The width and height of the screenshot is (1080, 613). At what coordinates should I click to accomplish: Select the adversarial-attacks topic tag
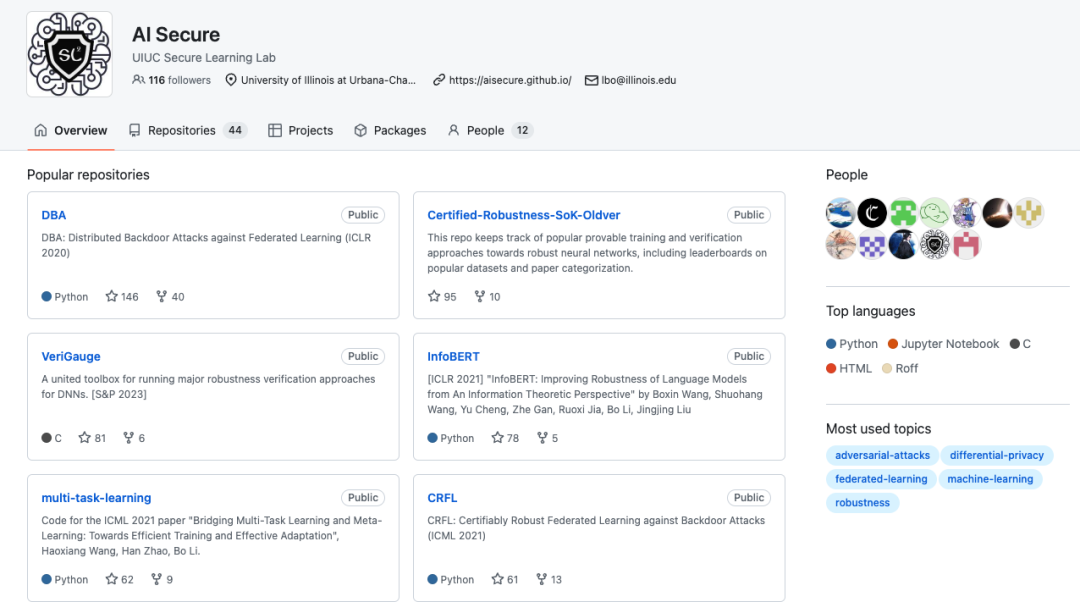(882, 455)
